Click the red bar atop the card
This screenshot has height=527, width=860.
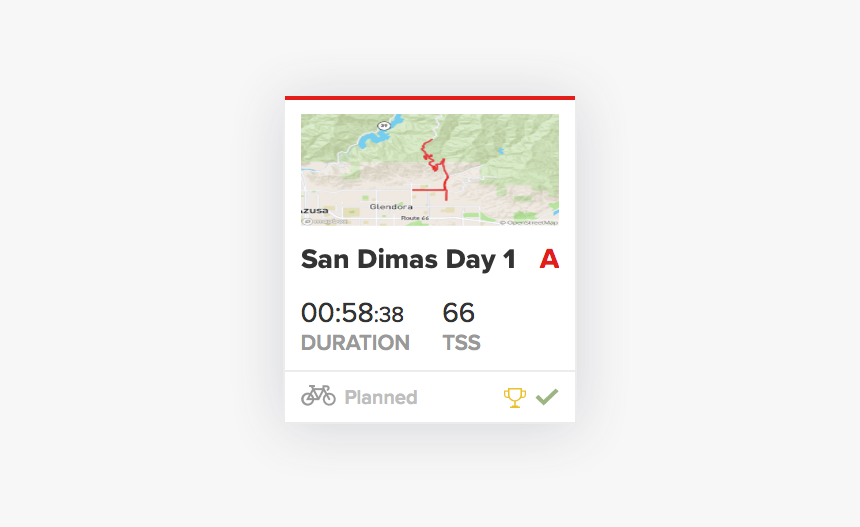pos(430,98)
